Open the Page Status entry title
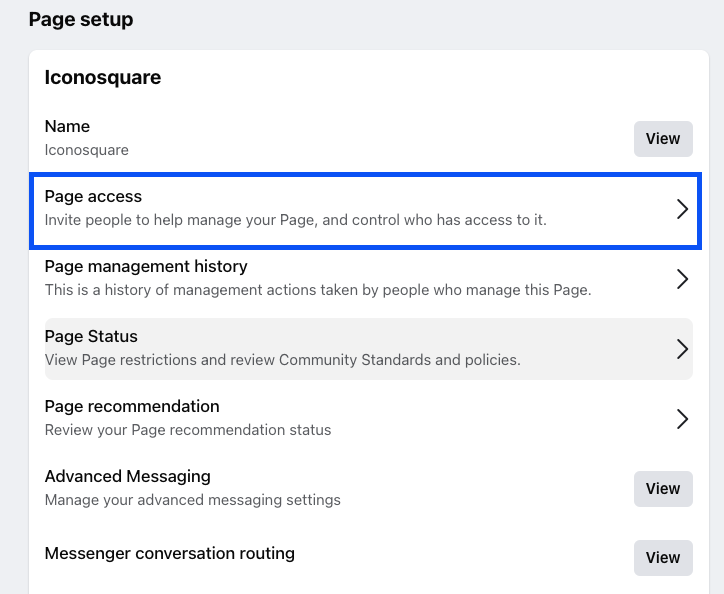 [x=91, y=336]
